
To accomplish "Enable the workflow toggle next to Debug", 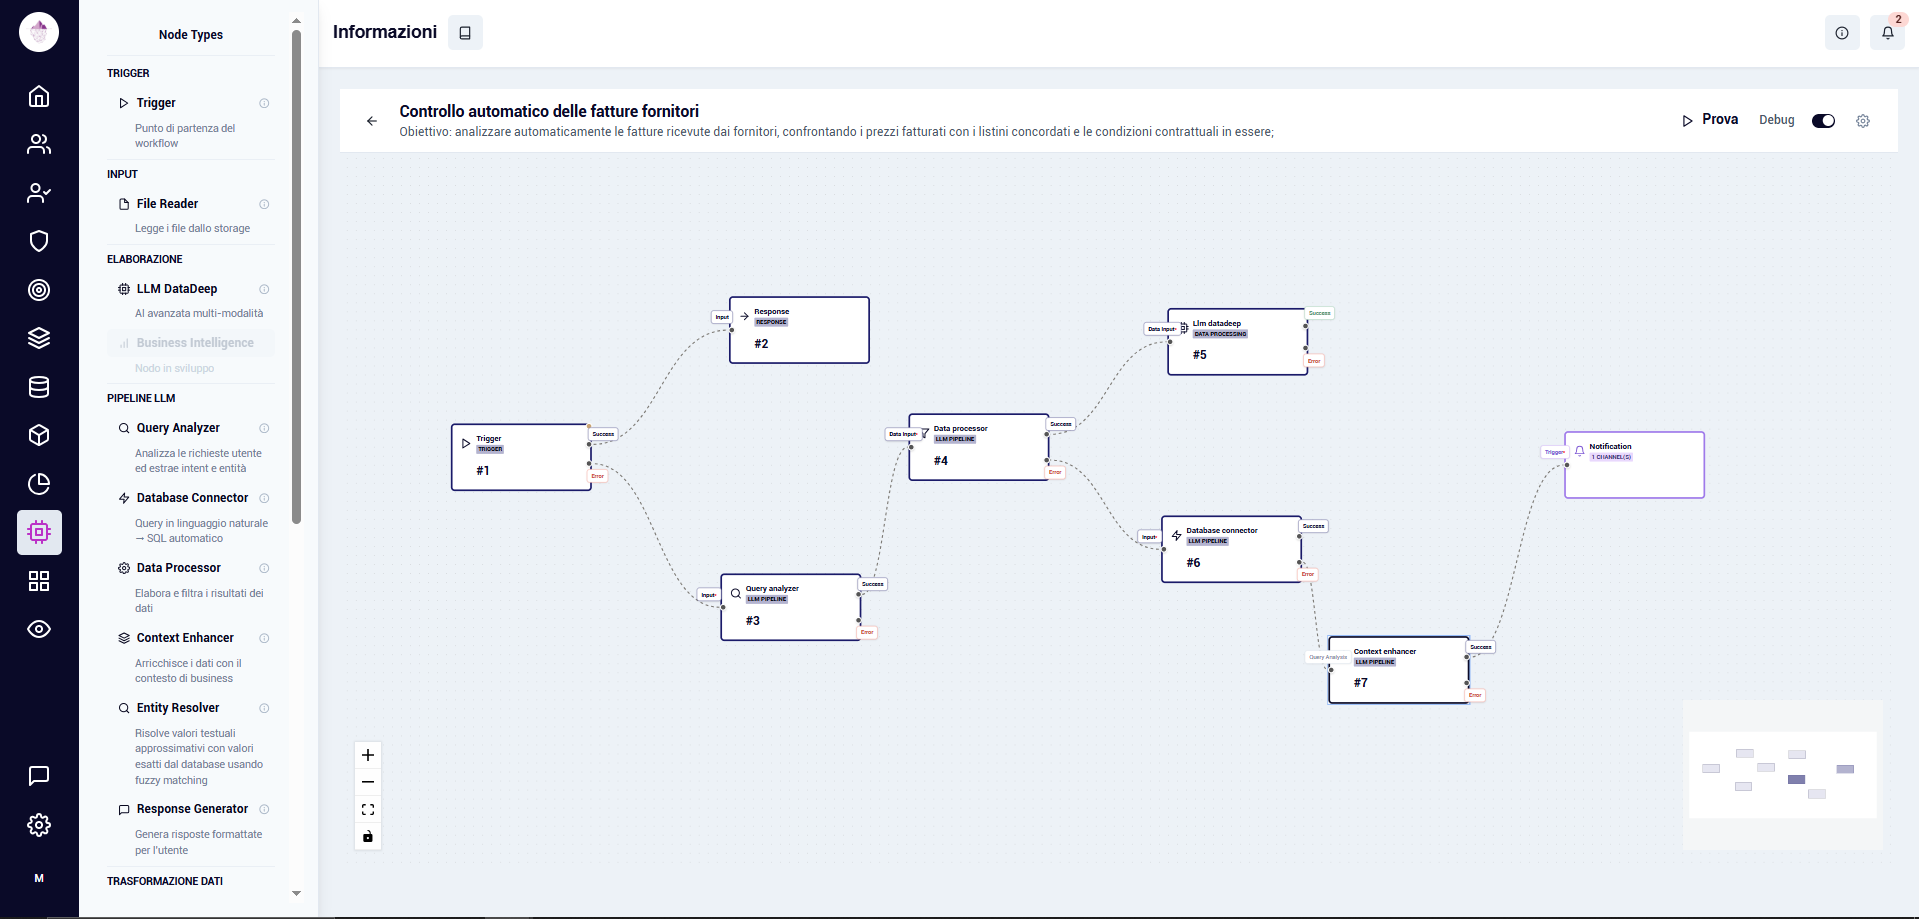I will coord(1823,120).
